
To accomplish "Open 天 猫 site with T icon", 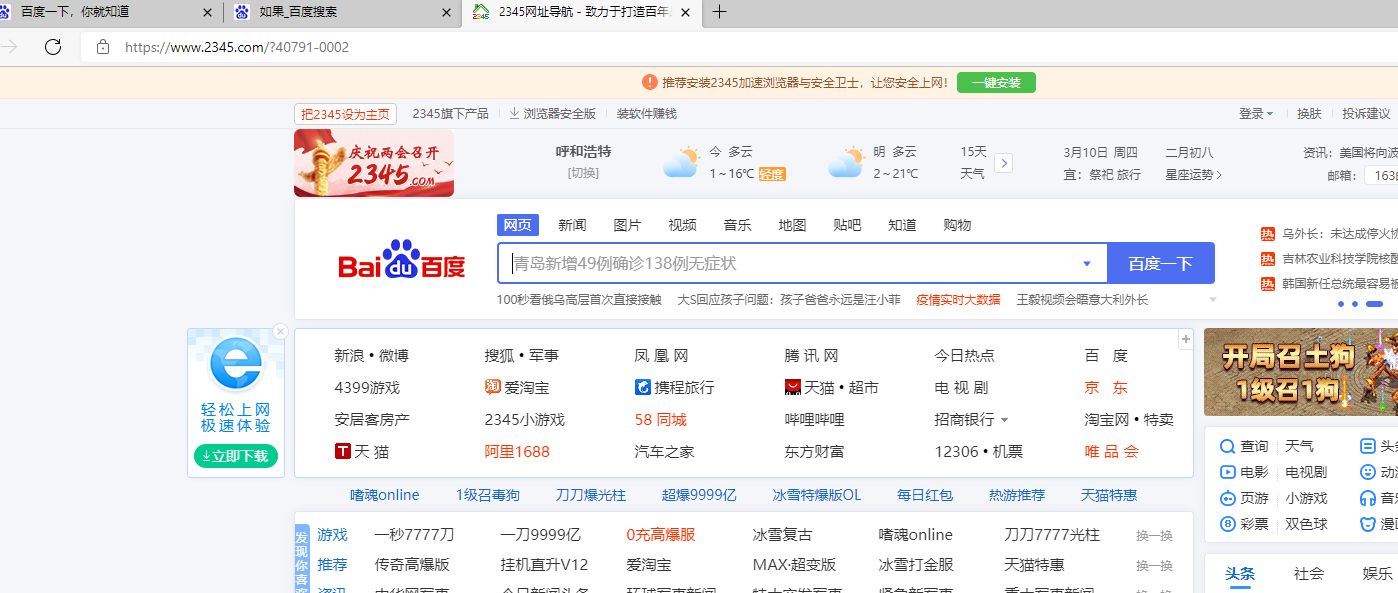I will click(362, 451).
